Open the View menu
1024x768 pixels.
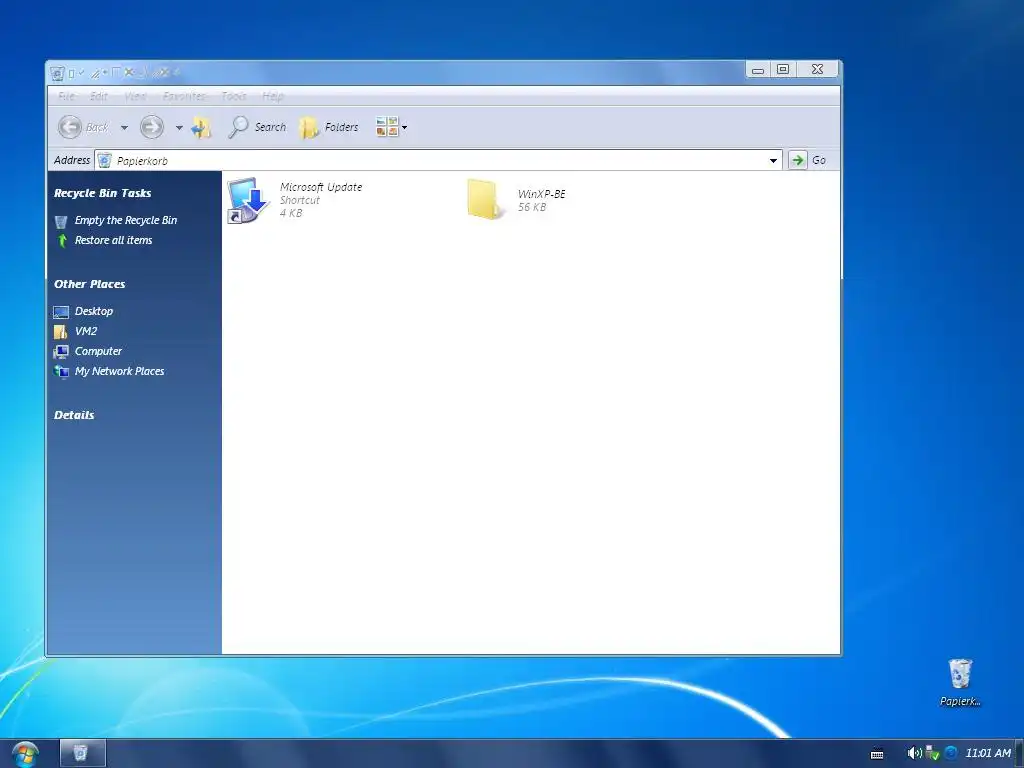pos(135,96)
